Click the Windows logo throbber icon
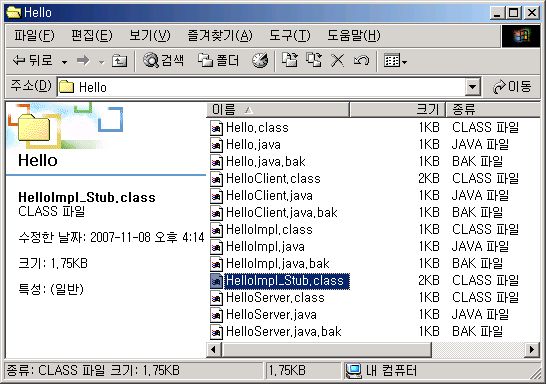The height and width of the screenshot is (384, 546). coord(521,36)
